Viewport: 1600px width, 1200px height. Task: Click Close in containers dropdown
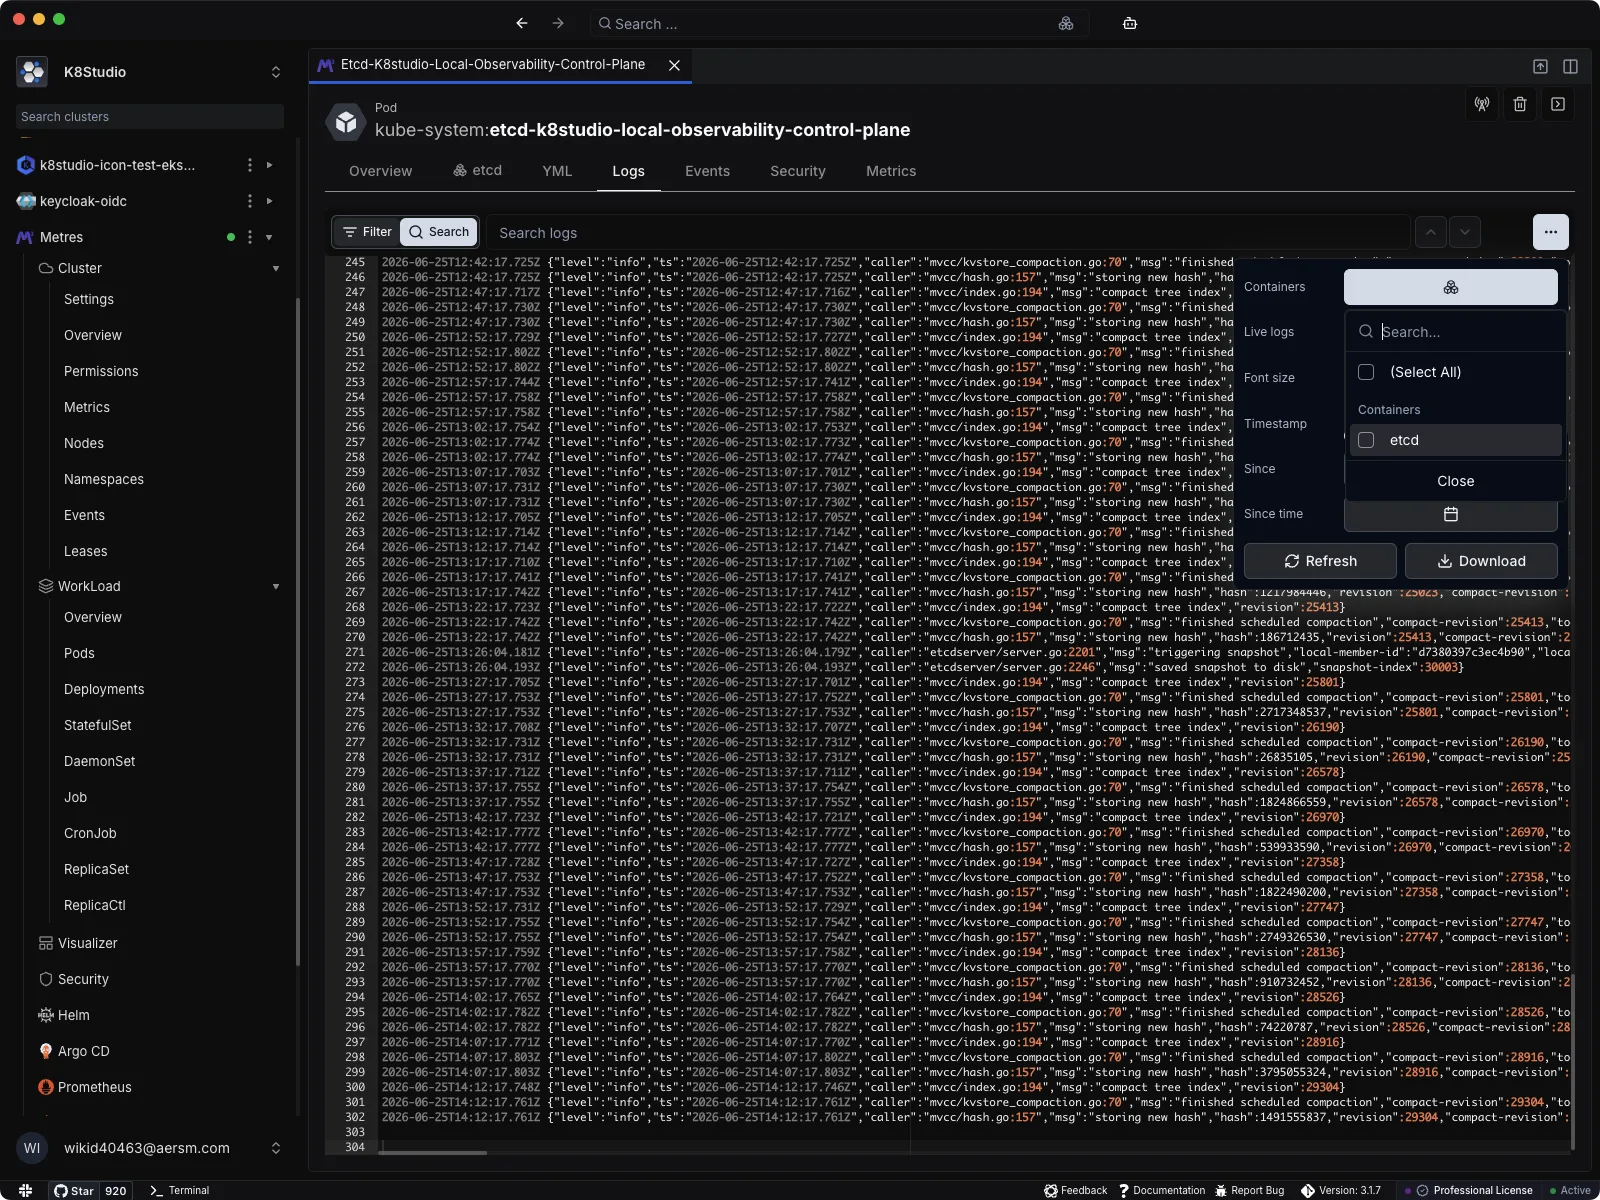coord(1455,481)
